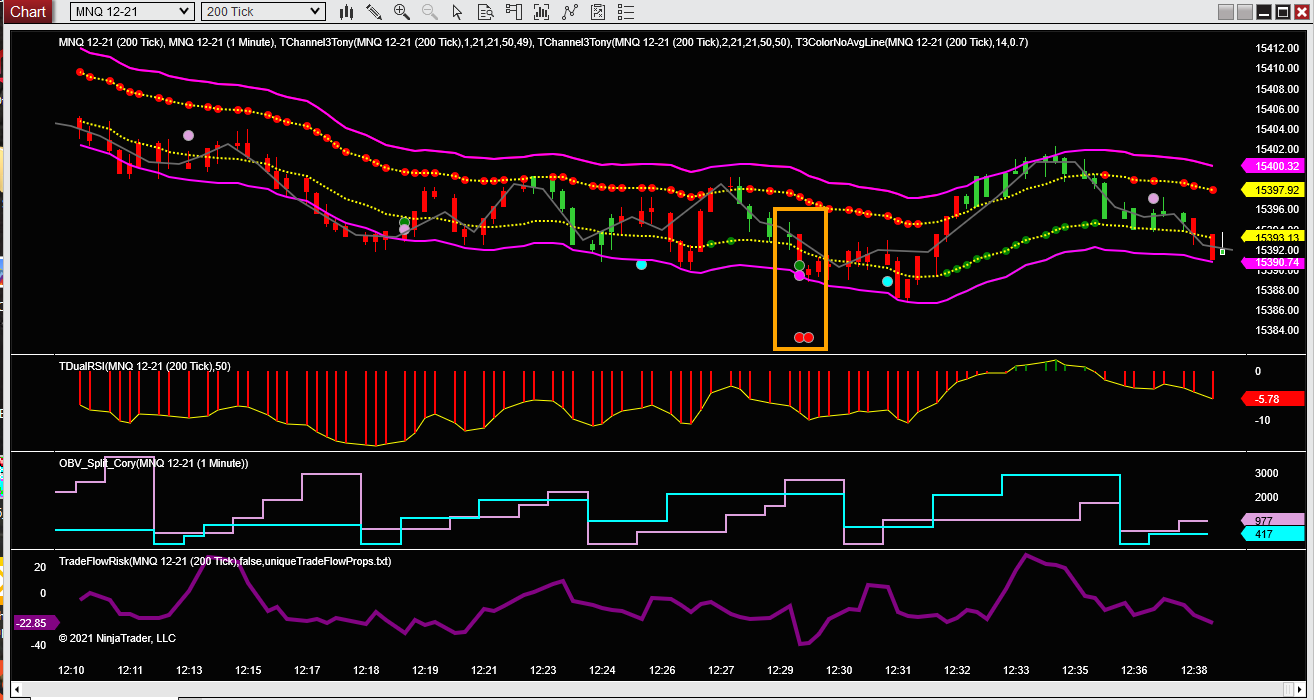
Task: Open the Indicators icon
Action: pos(542,12)
